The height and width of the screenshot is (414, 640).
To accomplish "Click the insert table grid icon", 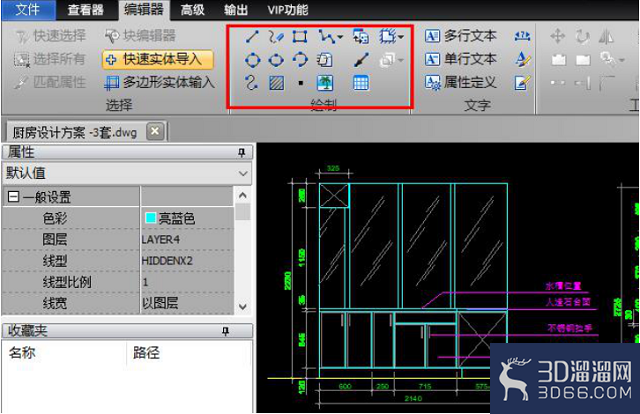I will point(361,83).
